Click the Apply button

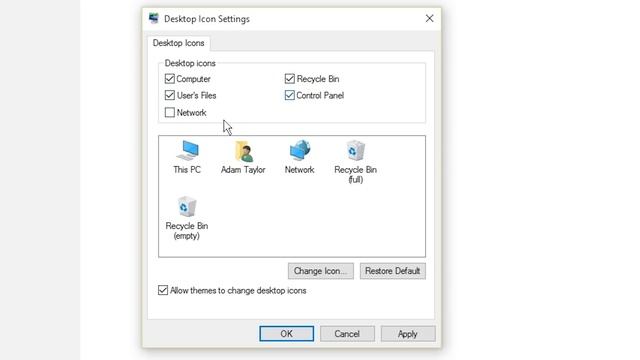(408, 333)
